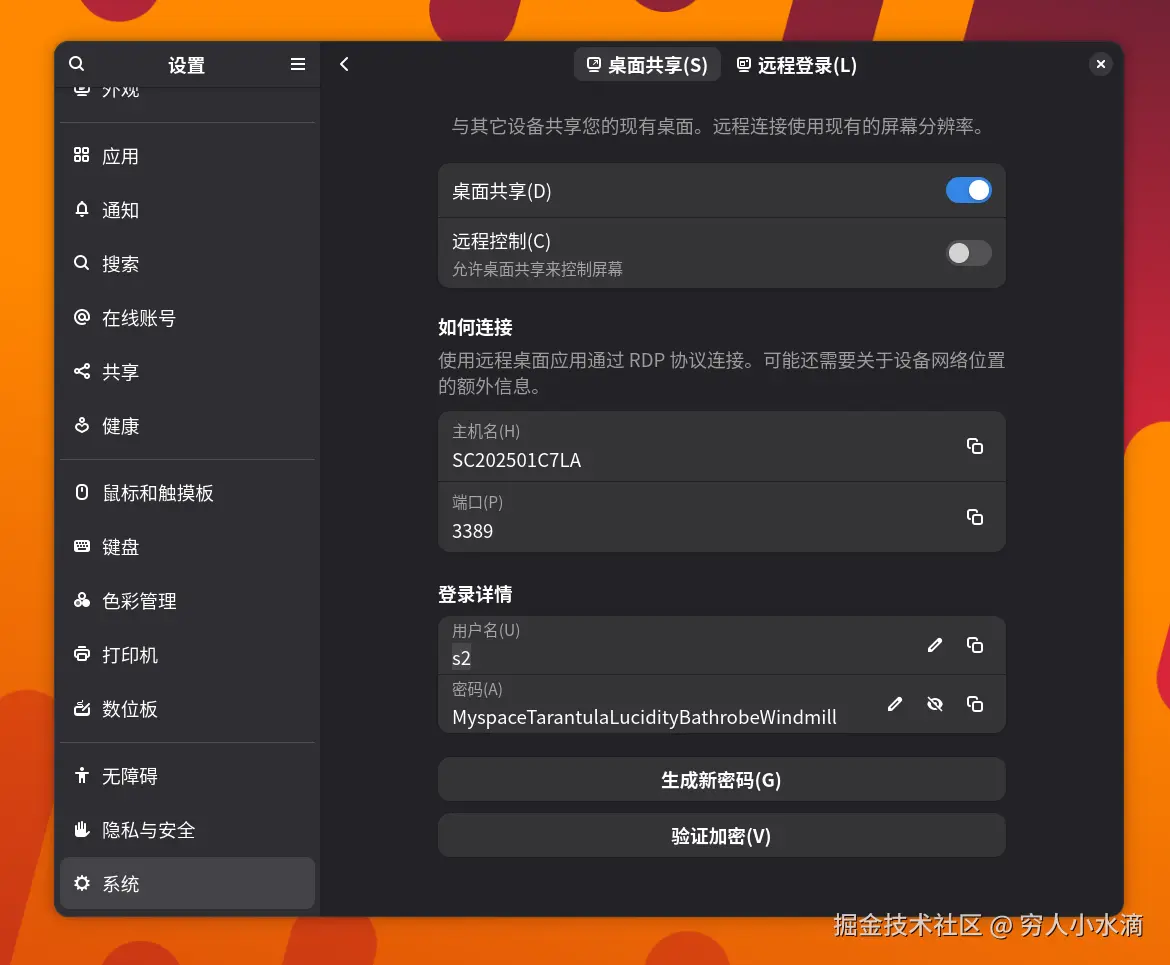The height and width of the screenshot is (965, 1170).
Task: Click the port value 3389
Action: [x=472, y=531]
